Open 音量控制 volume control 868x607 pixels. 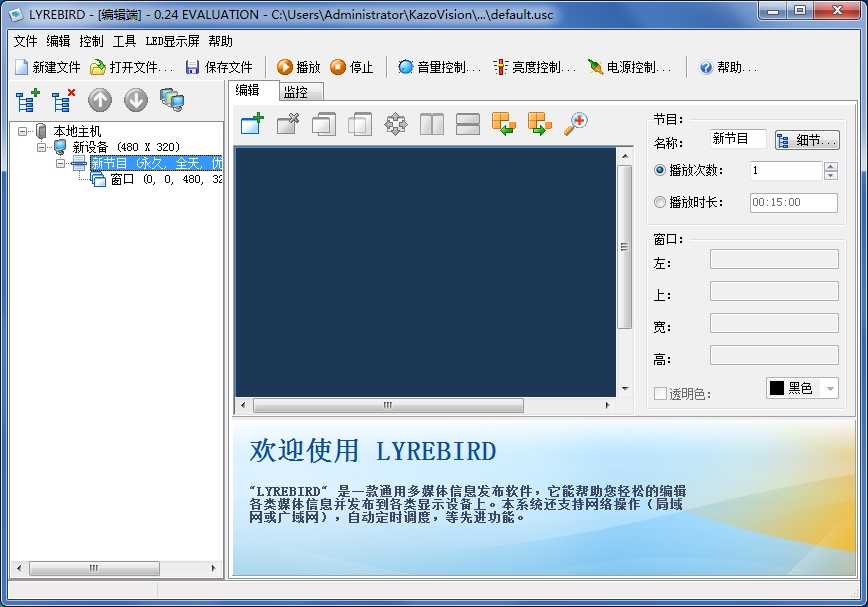440,68
